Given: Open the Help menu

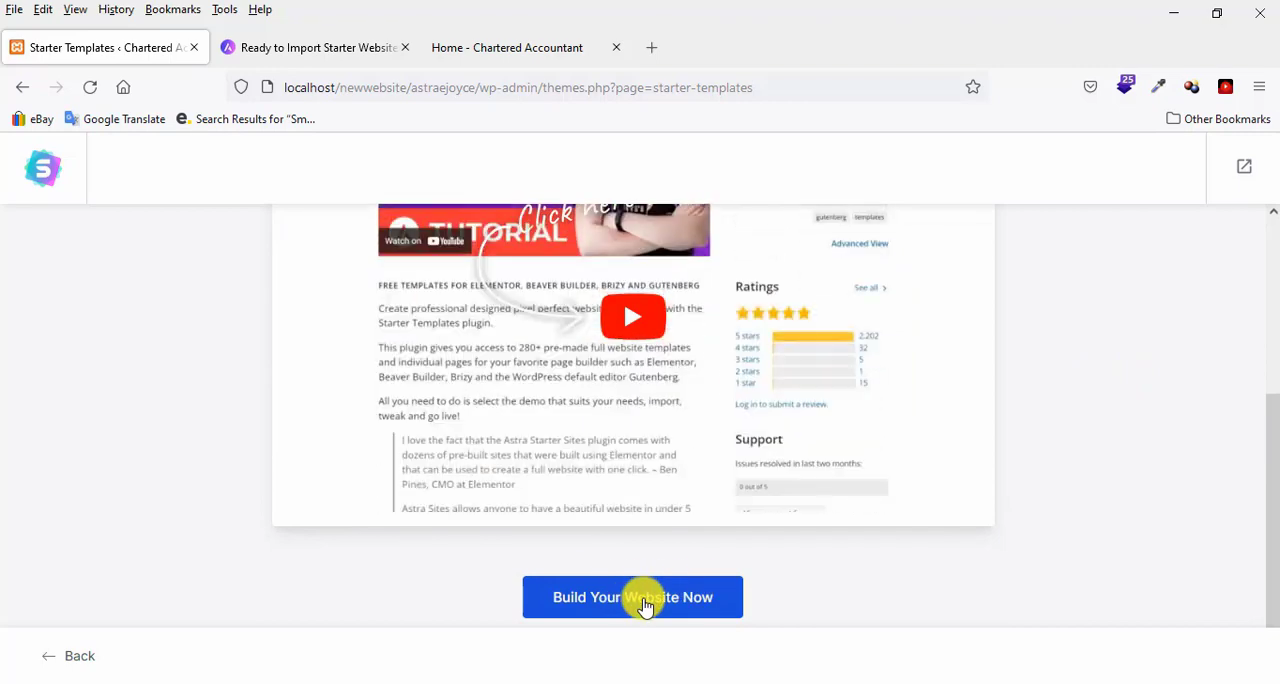Looking at the screenshot, I should pos(260,9).
